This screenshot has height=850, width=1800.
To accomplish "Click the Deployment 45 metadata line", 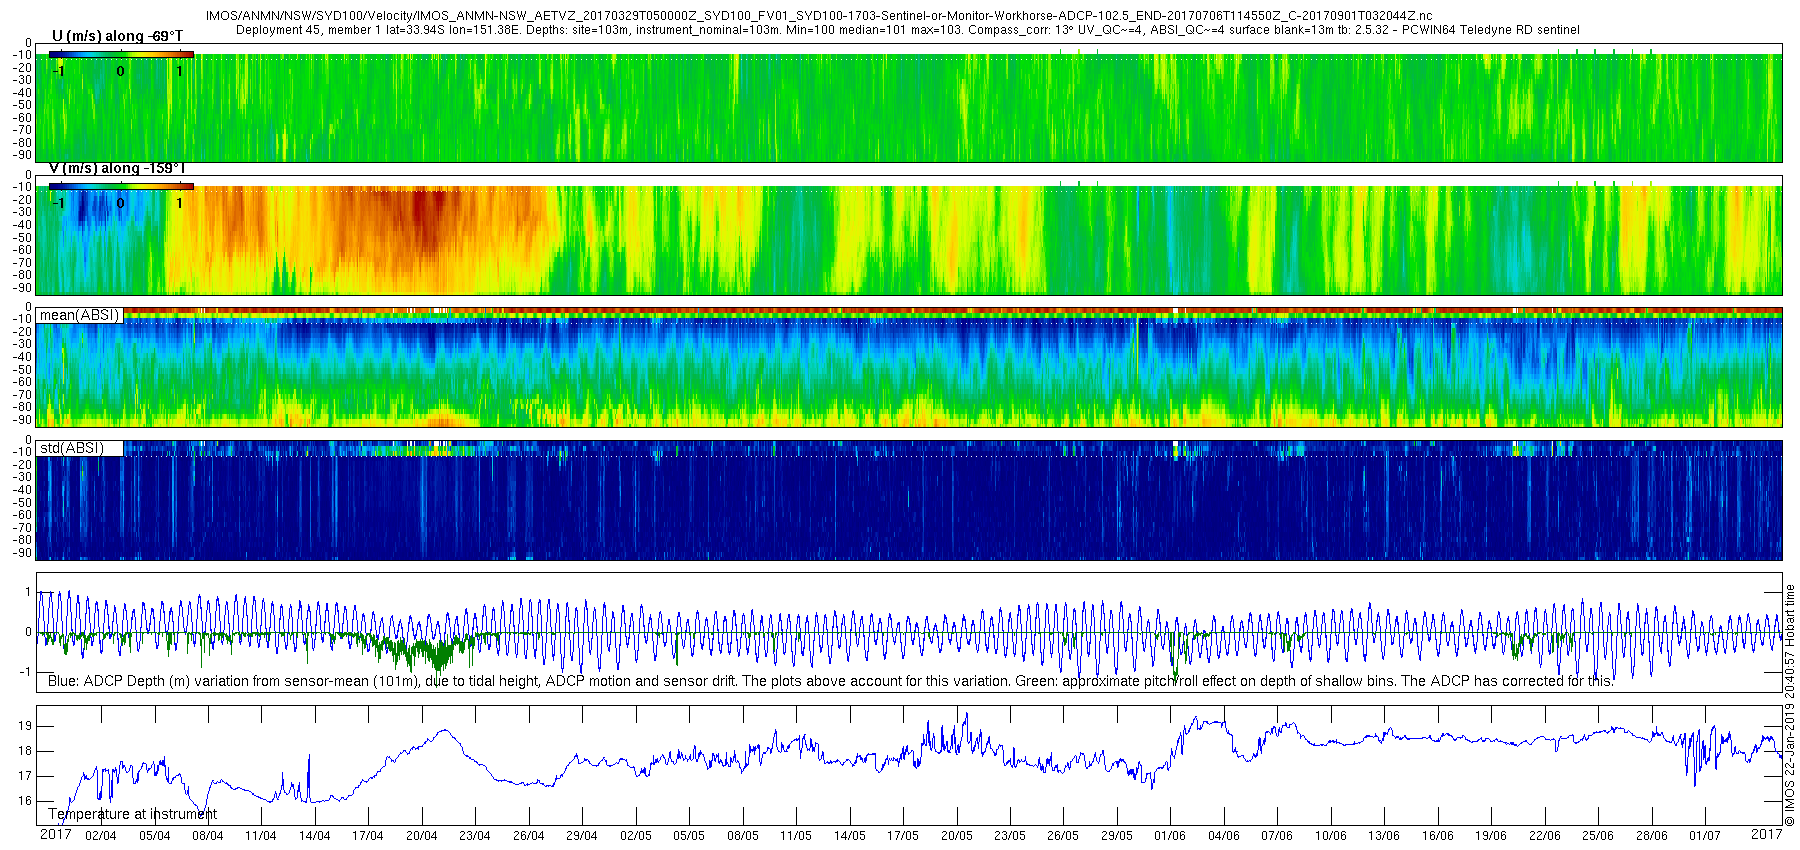I will (x=908, y=30).
